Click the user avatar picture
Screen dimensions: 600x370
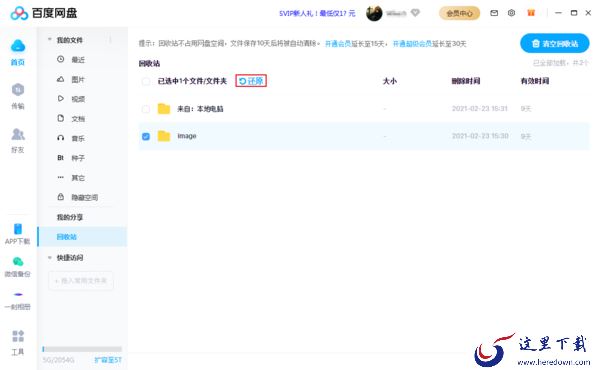click(x=374, y=13)
